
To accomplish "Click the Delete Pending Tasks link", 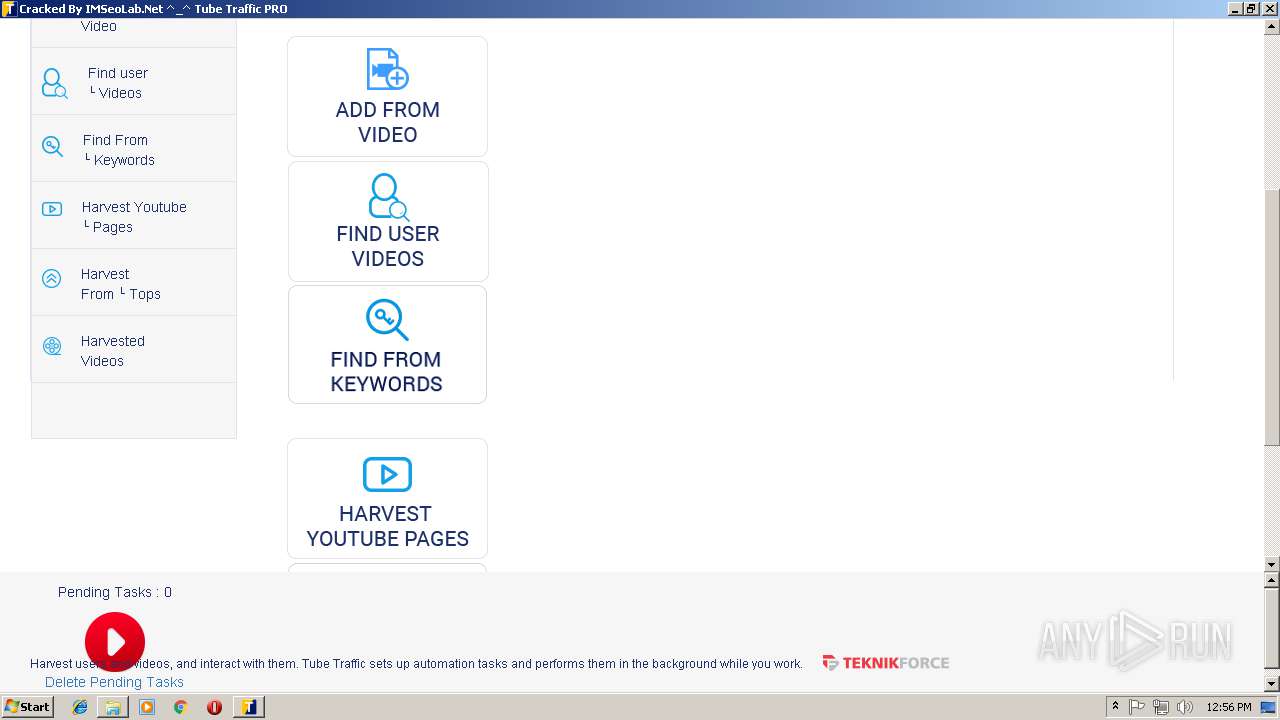I will pyautogui.click(x=114, y=682).
